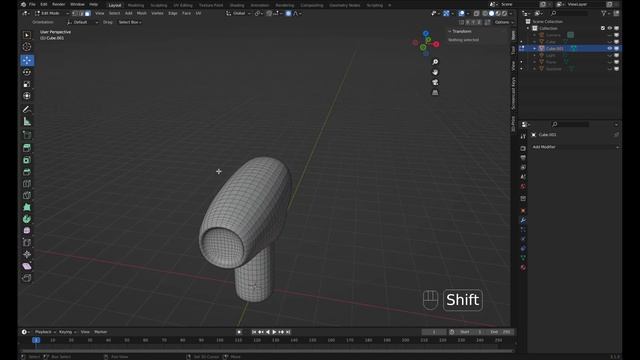Select the Add Cube tool
The height and width of the screenshot is (360, 640).
[27, 135]
